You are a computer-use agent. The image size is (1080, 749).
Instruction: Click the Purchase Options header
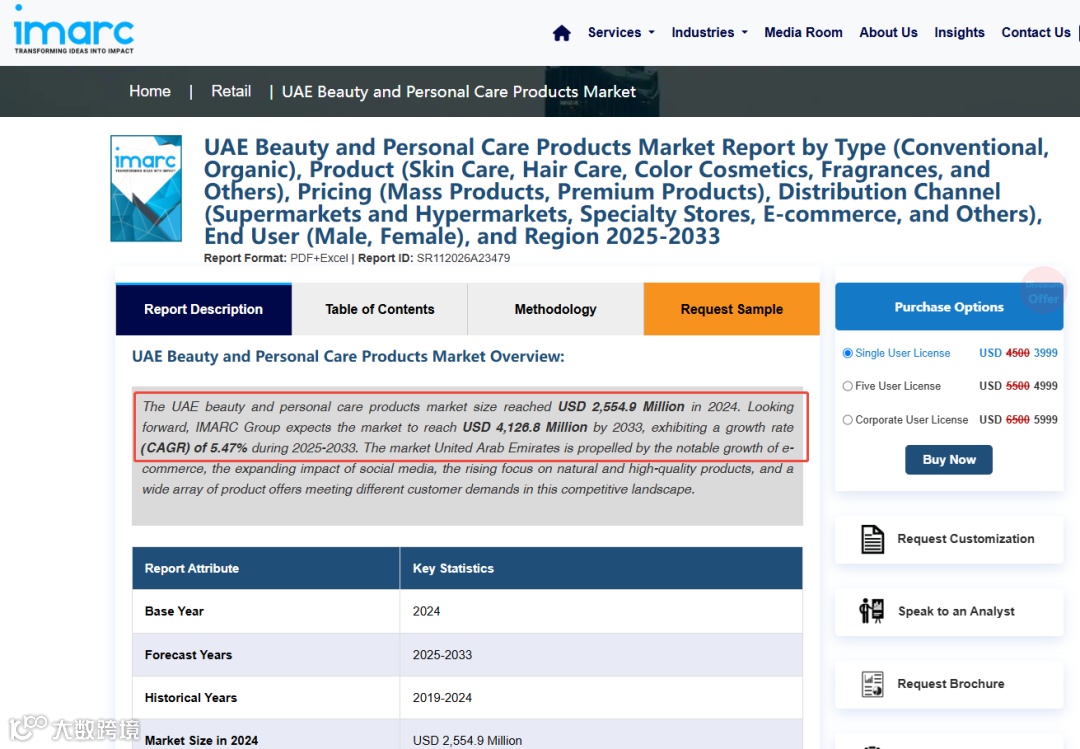pos(948,307)
